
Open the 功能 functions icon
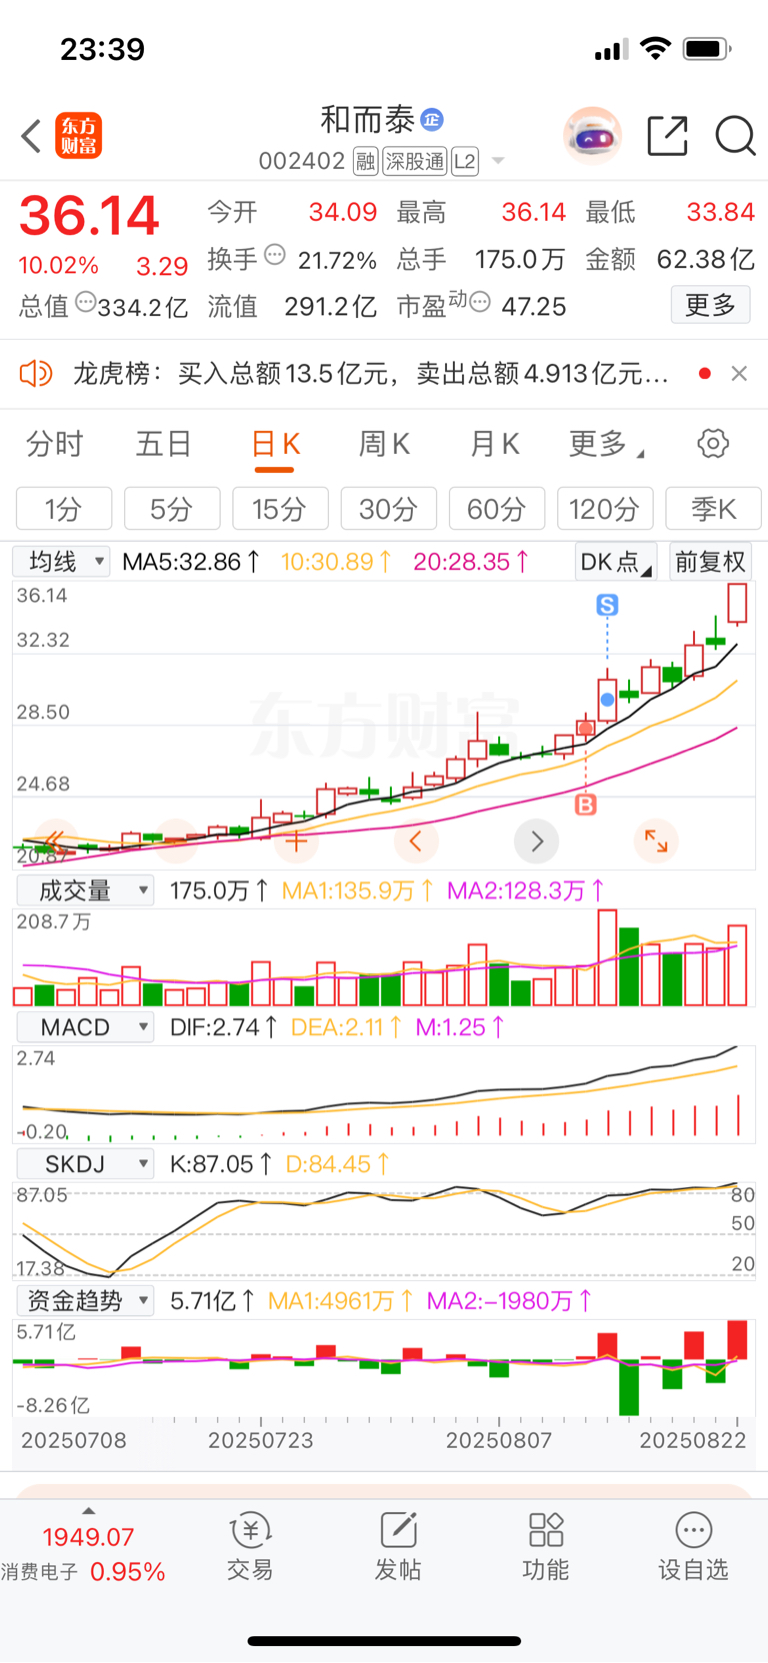(546, 1547)
